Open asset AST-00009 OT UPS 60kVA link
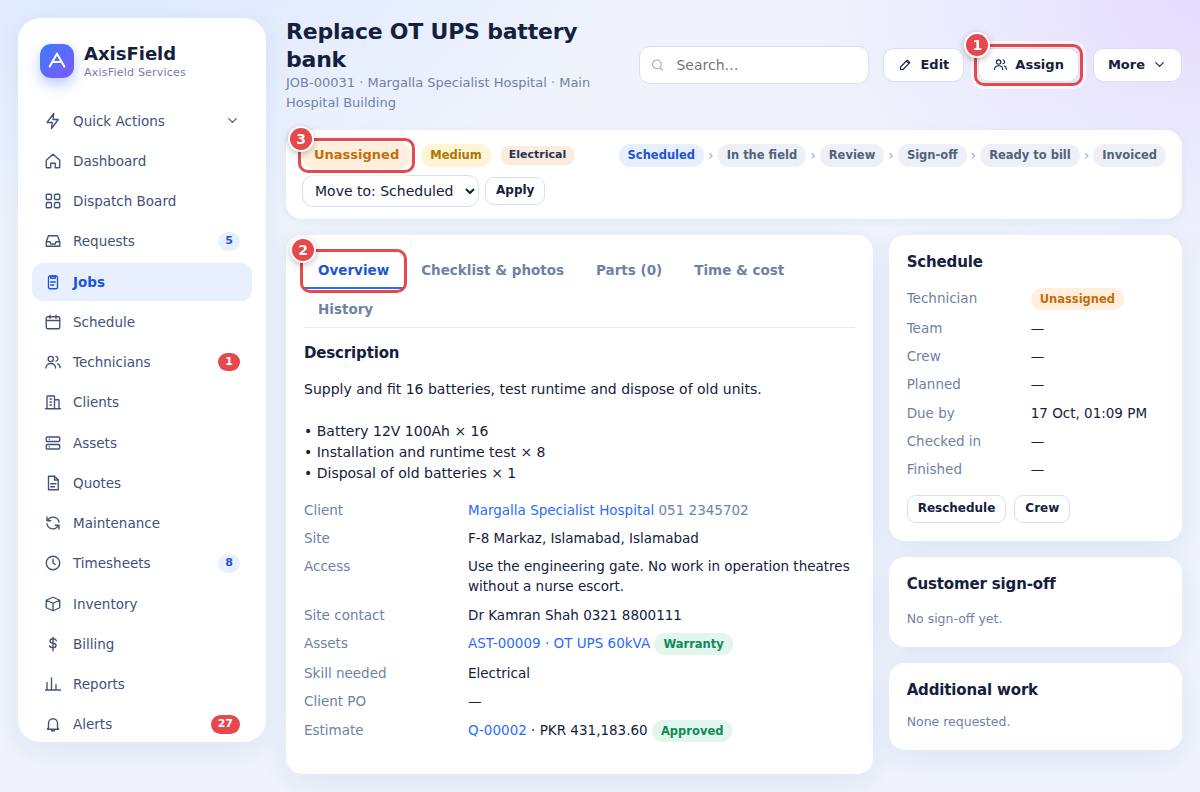Image resolution: width=1200 pixels, height=792 pixels. [x=559, y=643]
